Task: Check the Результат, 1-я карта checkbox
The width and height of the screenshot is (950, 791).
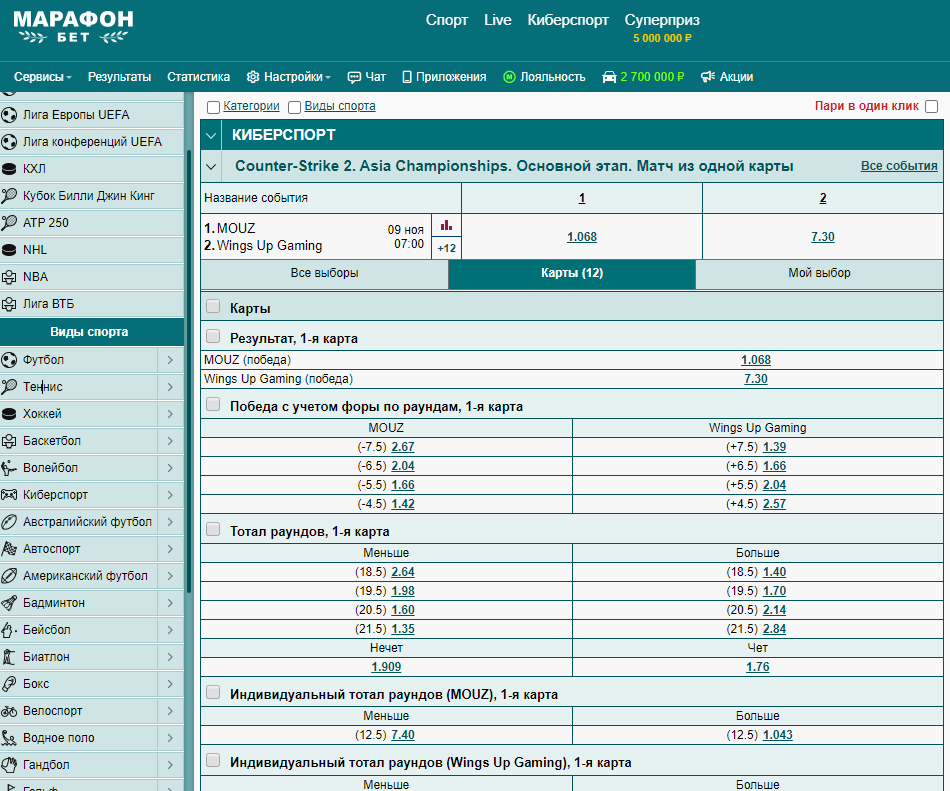Action: tap(213, 336)
